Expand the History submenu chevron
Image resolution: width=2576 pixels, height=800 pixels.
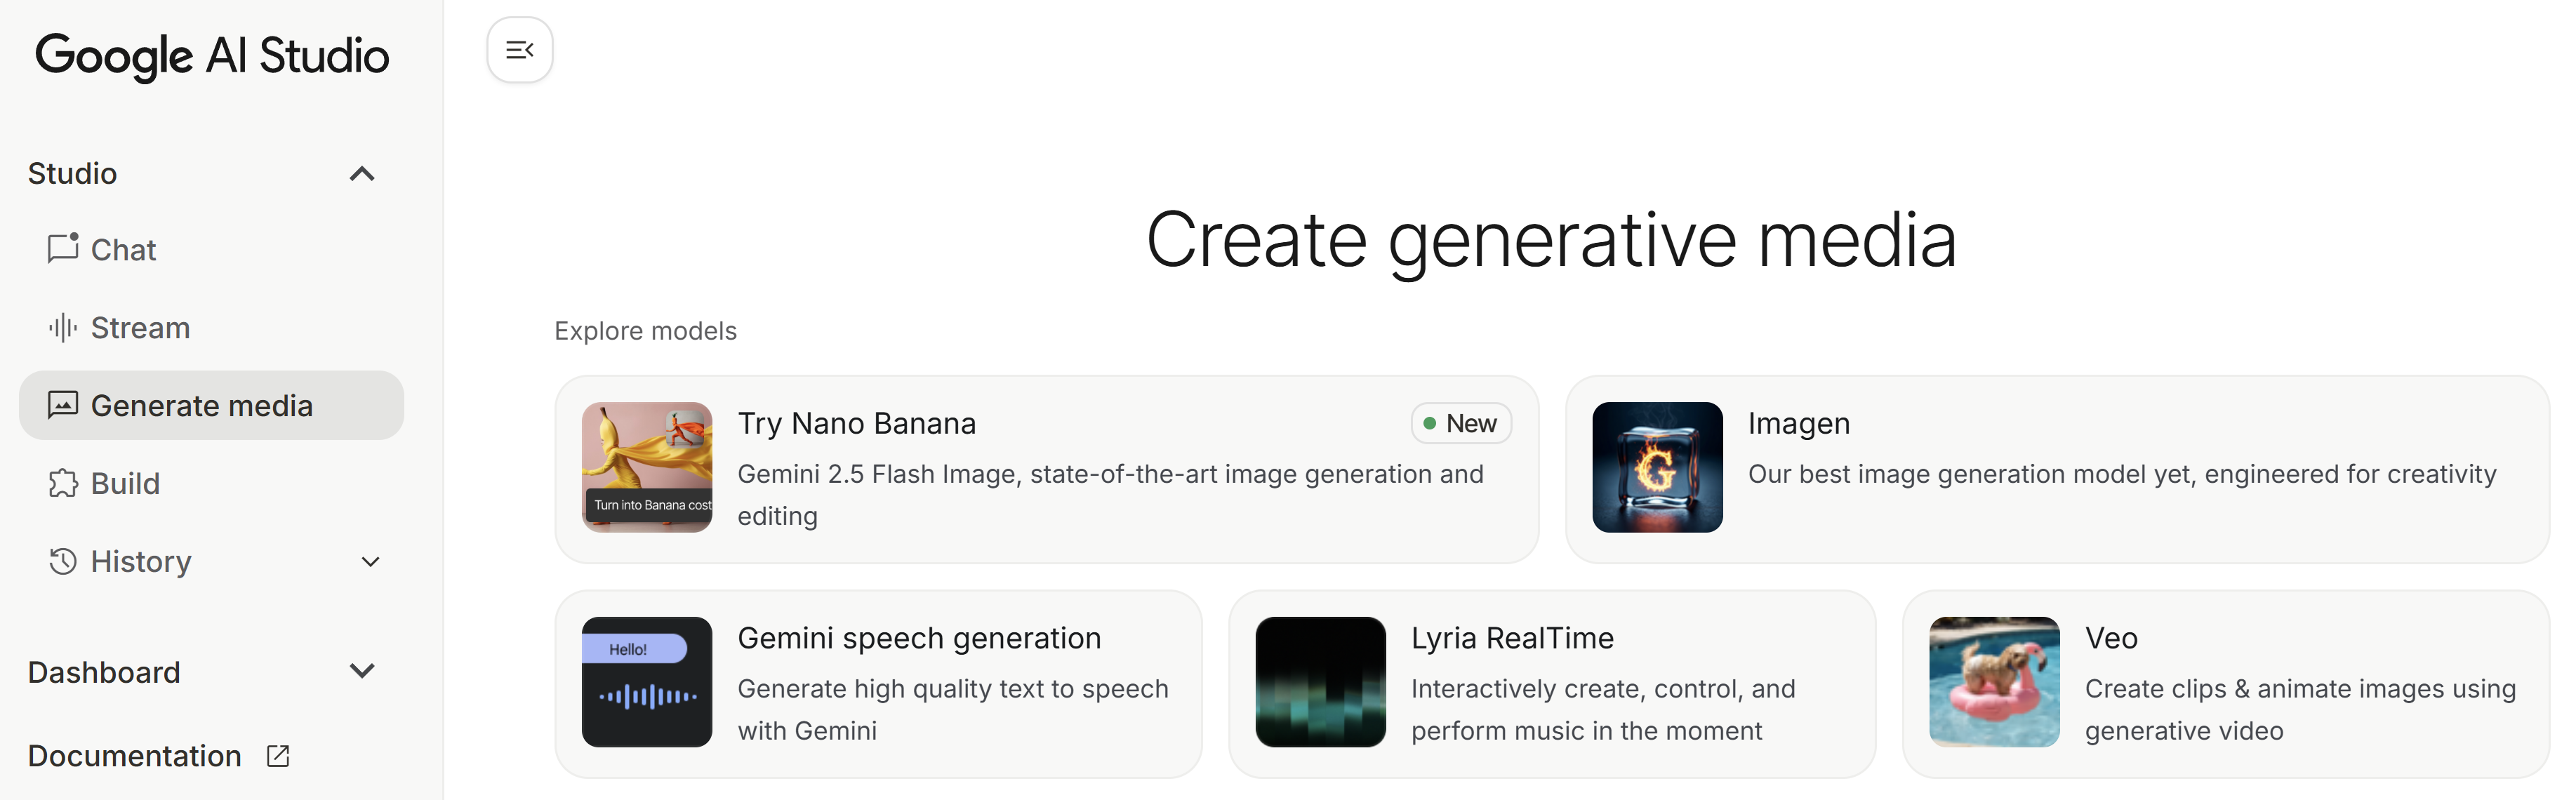point(370,562)
